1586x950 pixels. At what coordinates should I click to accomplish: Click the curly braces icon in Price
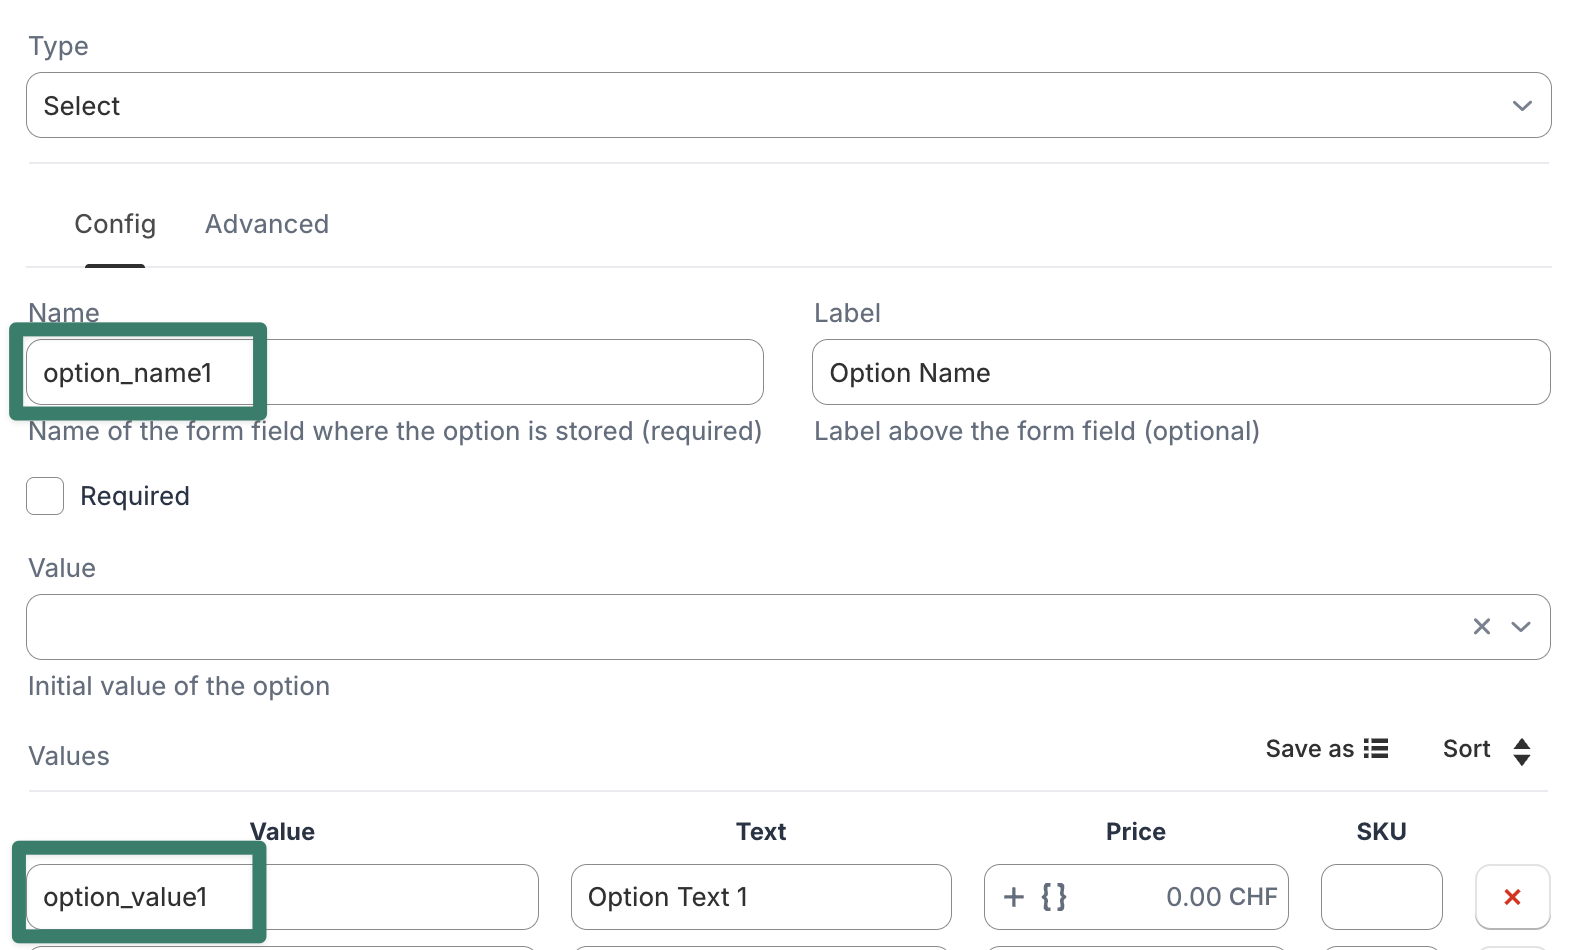[x=1054, y=897]
